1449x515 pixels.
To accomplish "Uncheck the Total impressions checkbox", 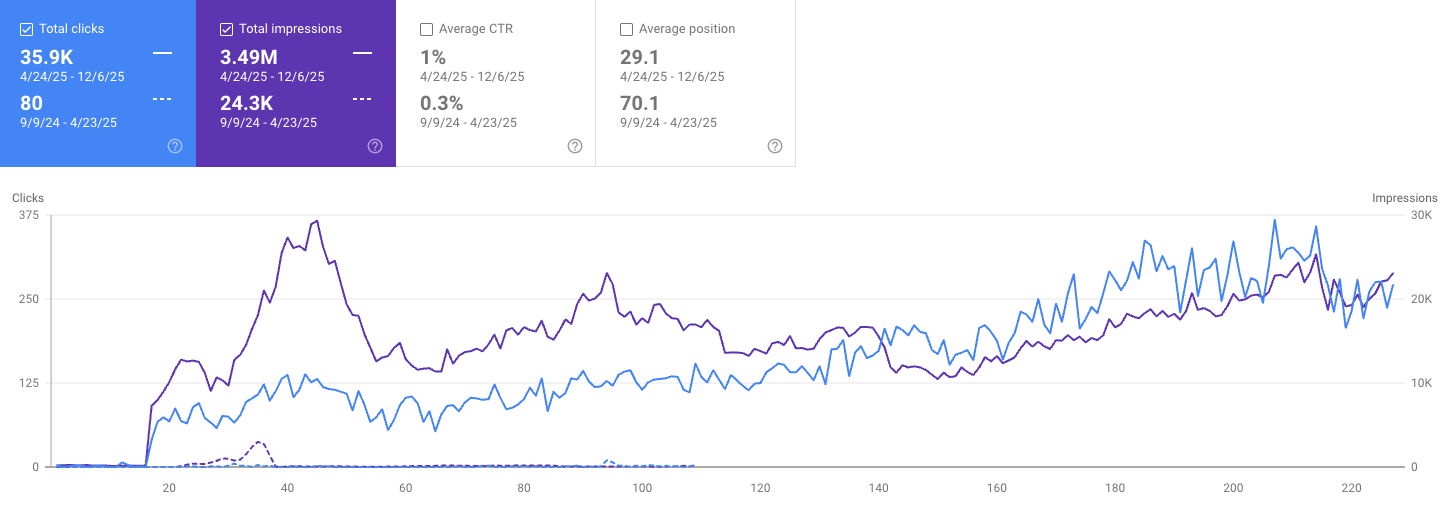I will (x=227, y=29).
